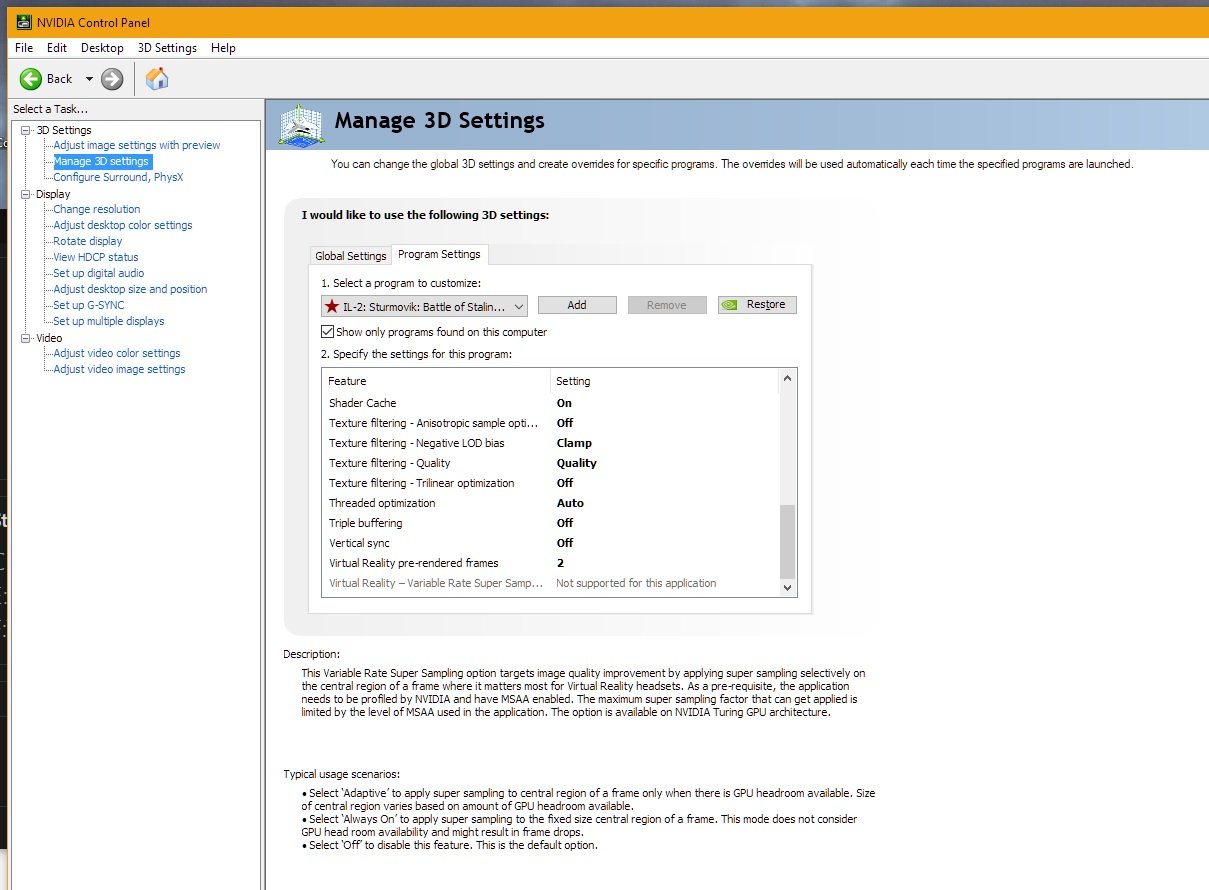The width and height of the screenshot is (1209, 890).
Task: Click the Home icon in toolbar
Action: coord(157,79)
